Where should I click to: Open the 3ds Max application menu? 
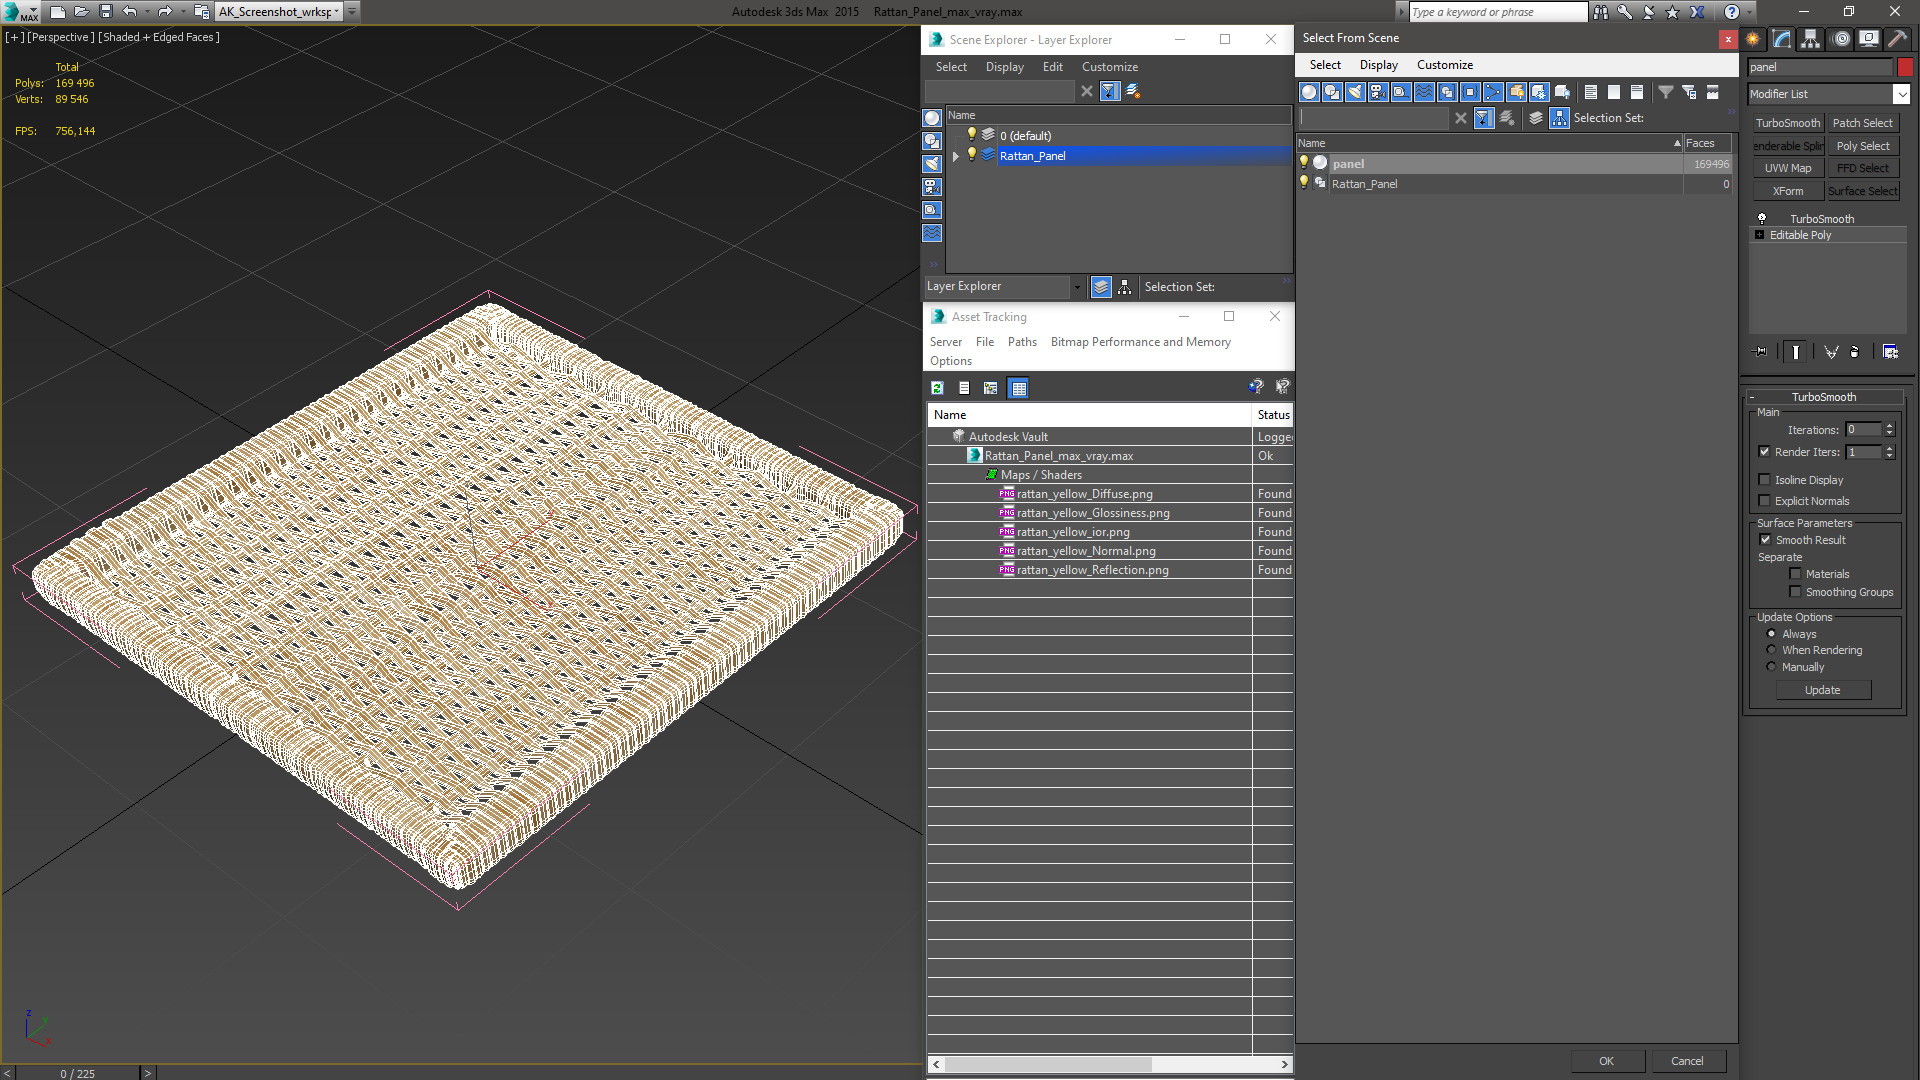coord(20,12)
